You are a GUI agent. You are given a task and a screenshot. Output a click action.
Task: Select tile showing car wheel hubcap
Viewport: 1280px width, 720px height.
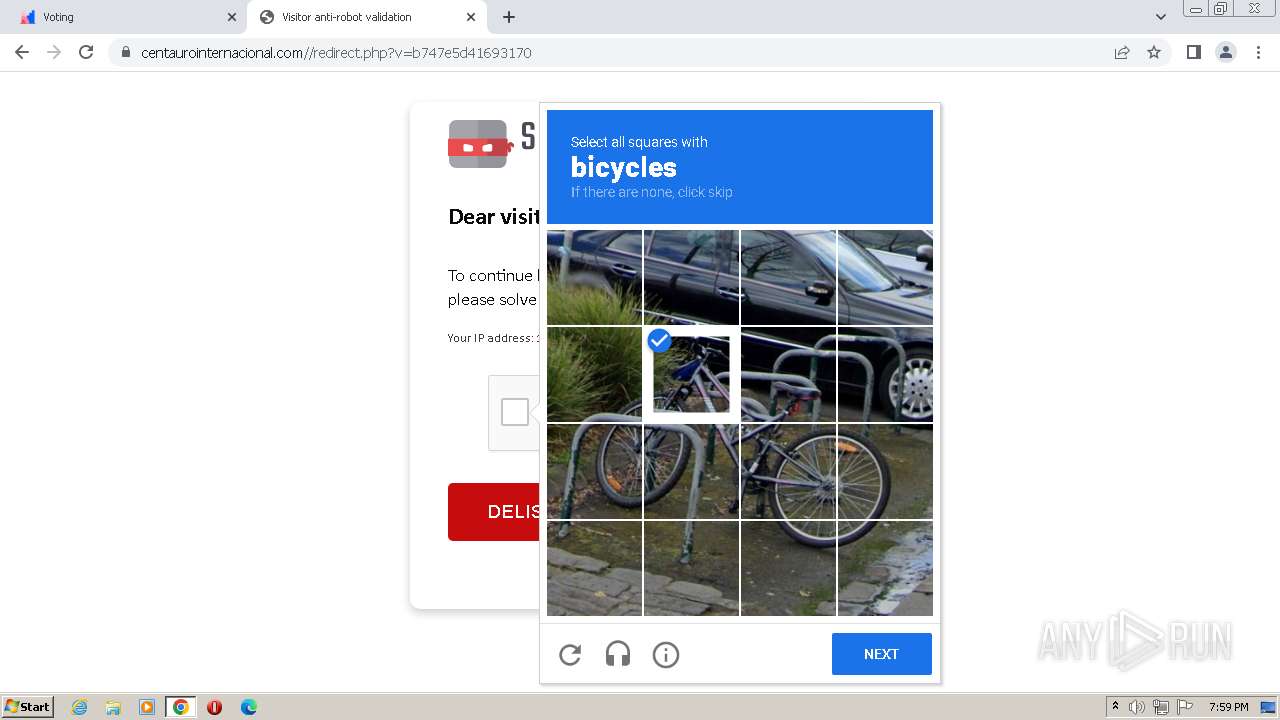(x=886, y=375)
